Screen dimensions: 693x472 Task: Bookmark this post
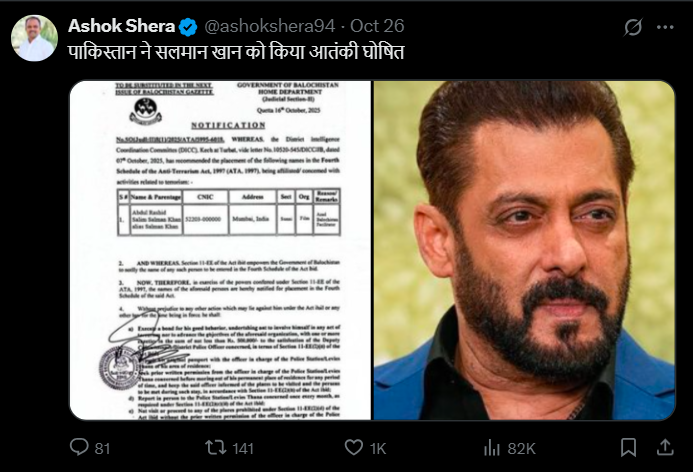click(x=628, y=447)
